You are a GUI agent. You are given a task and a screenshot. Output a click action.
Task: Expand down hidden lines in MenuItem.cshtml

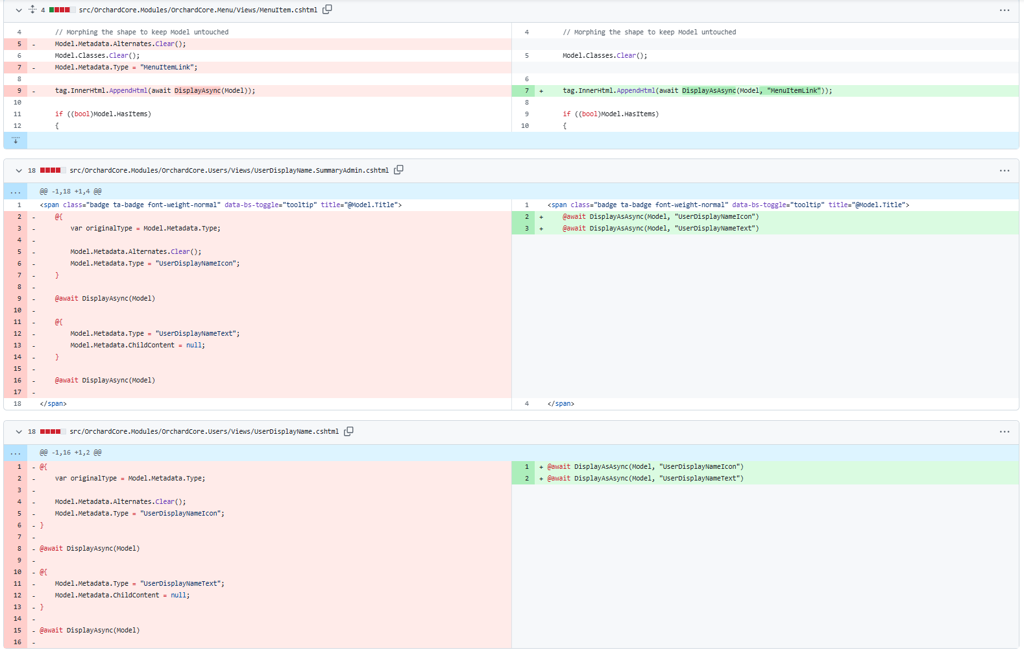pyautogui.click(x=16, y=140)
